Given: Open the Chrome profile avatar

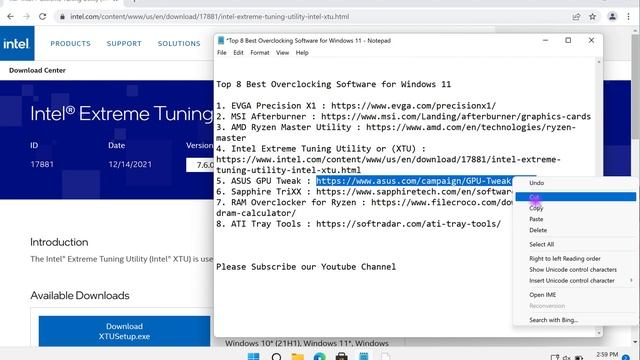Looking at the screenshot, I should pos(612,17).
